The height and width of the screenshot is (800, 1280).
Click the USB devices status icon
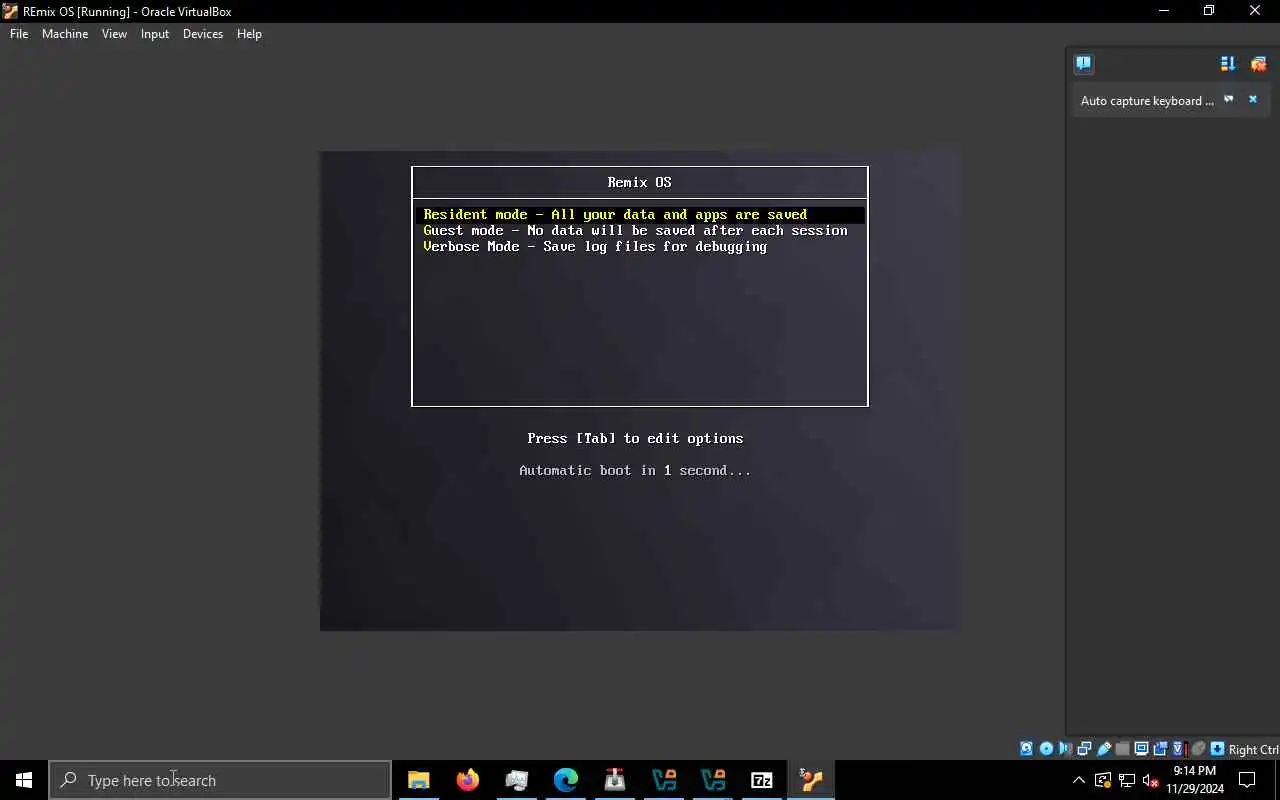[1104, 749]
